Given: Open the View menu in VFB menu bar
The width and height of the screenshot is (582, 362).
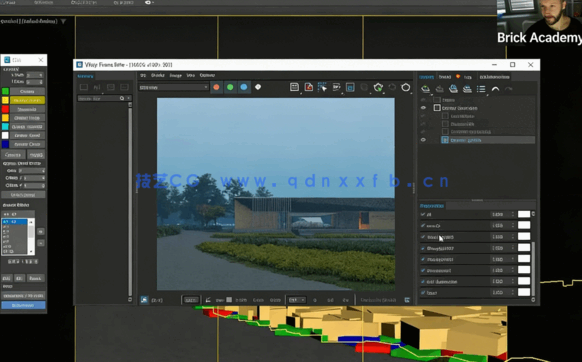Looking at the screenshot, I should (x=190, y=75).
